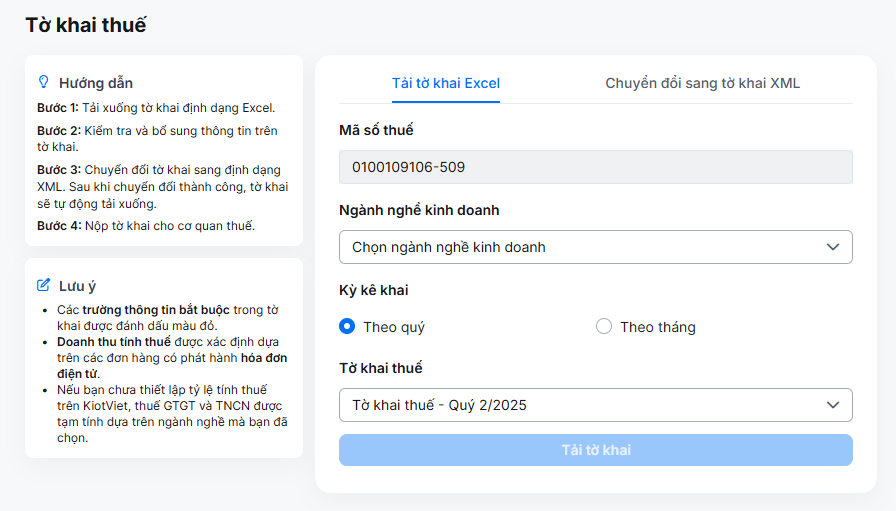Image resolution: width=896 pixels, height=511 pixels.
Task: Select the Theo tháng radio option
Action: [603, 326]
